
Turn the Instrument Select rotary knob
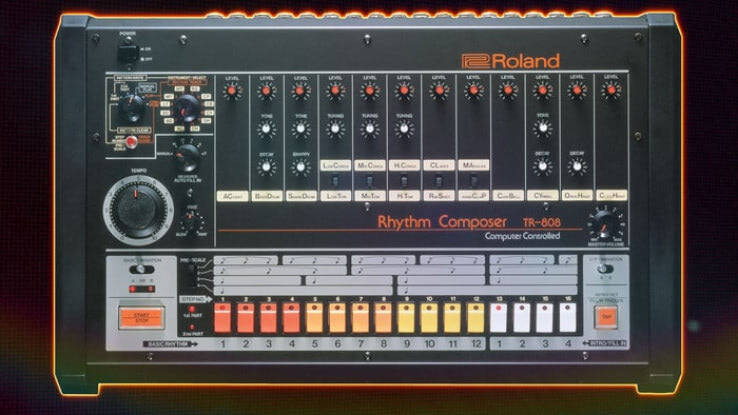[x=186, y=109]
